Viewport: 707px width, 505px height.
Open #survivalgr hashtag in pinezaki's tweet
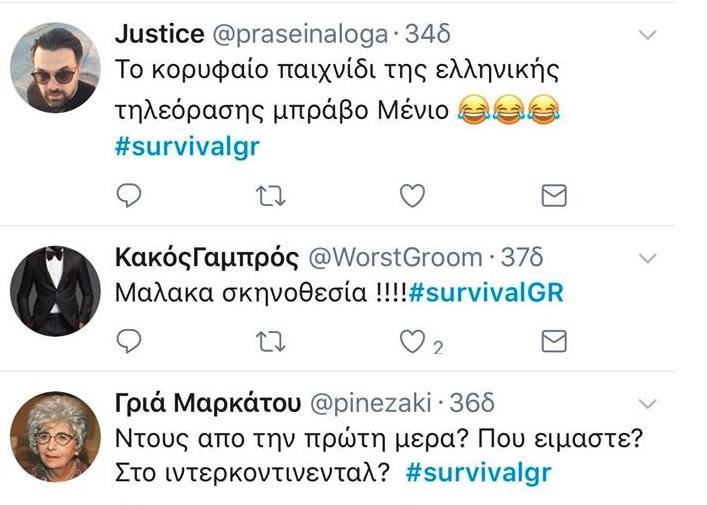[478, 473]
